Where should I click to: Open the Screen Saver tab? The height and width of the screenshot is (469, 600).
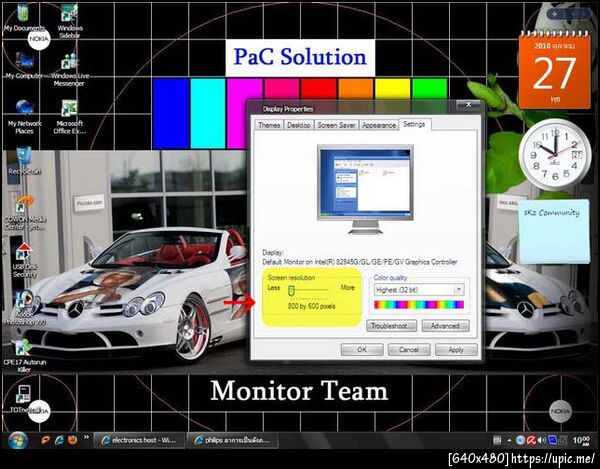coord(336,125)
